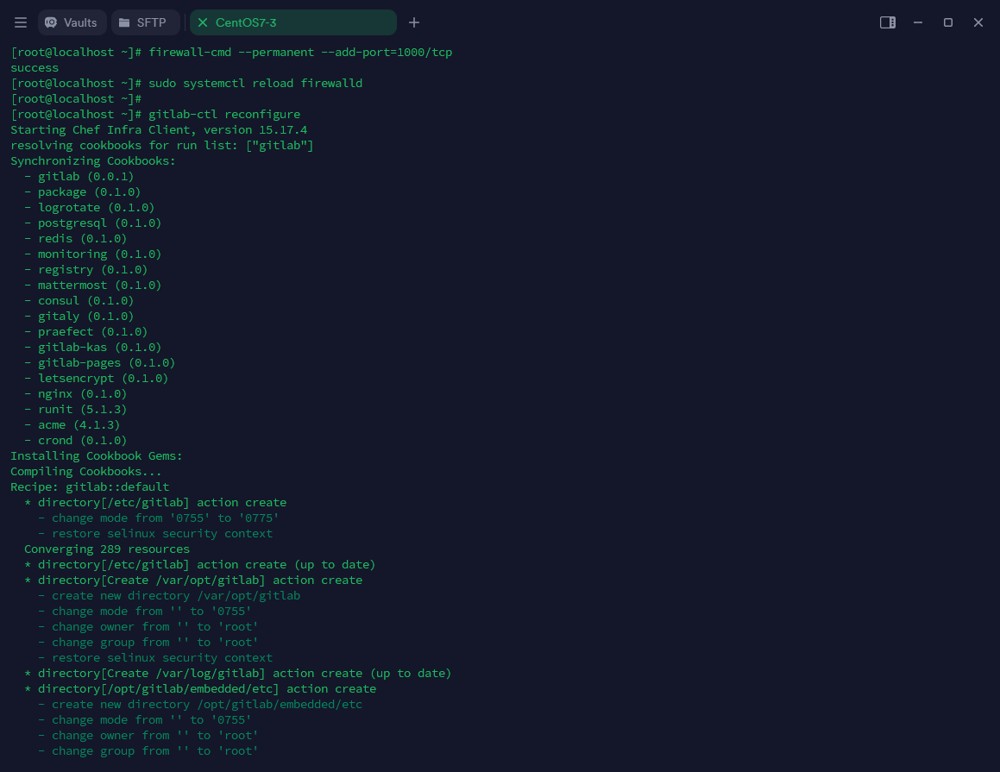This screenshot has width=1000, height=772.
Task: Click 'directory[/opt/gitlab/embedded/etc] action create' line
Action: pyautogui.click(x=207, y=688)
